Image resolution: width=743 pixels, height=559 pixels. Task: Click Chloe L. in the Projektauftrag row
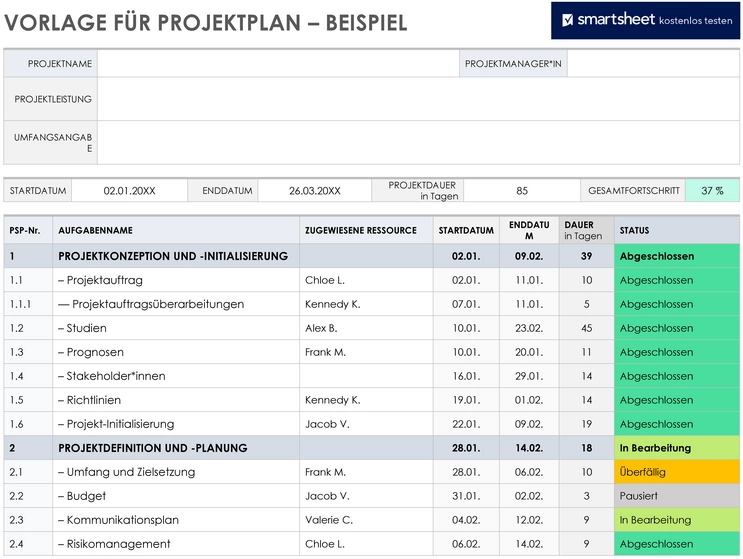(x=366, y=280)
